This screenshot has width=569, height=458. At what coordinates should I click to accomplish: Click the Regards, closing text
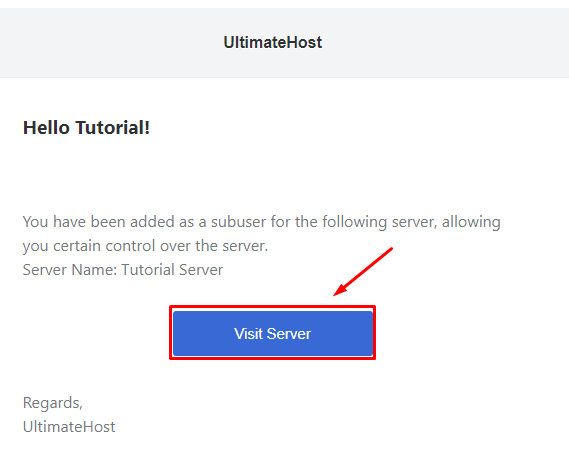click(53, 403)
